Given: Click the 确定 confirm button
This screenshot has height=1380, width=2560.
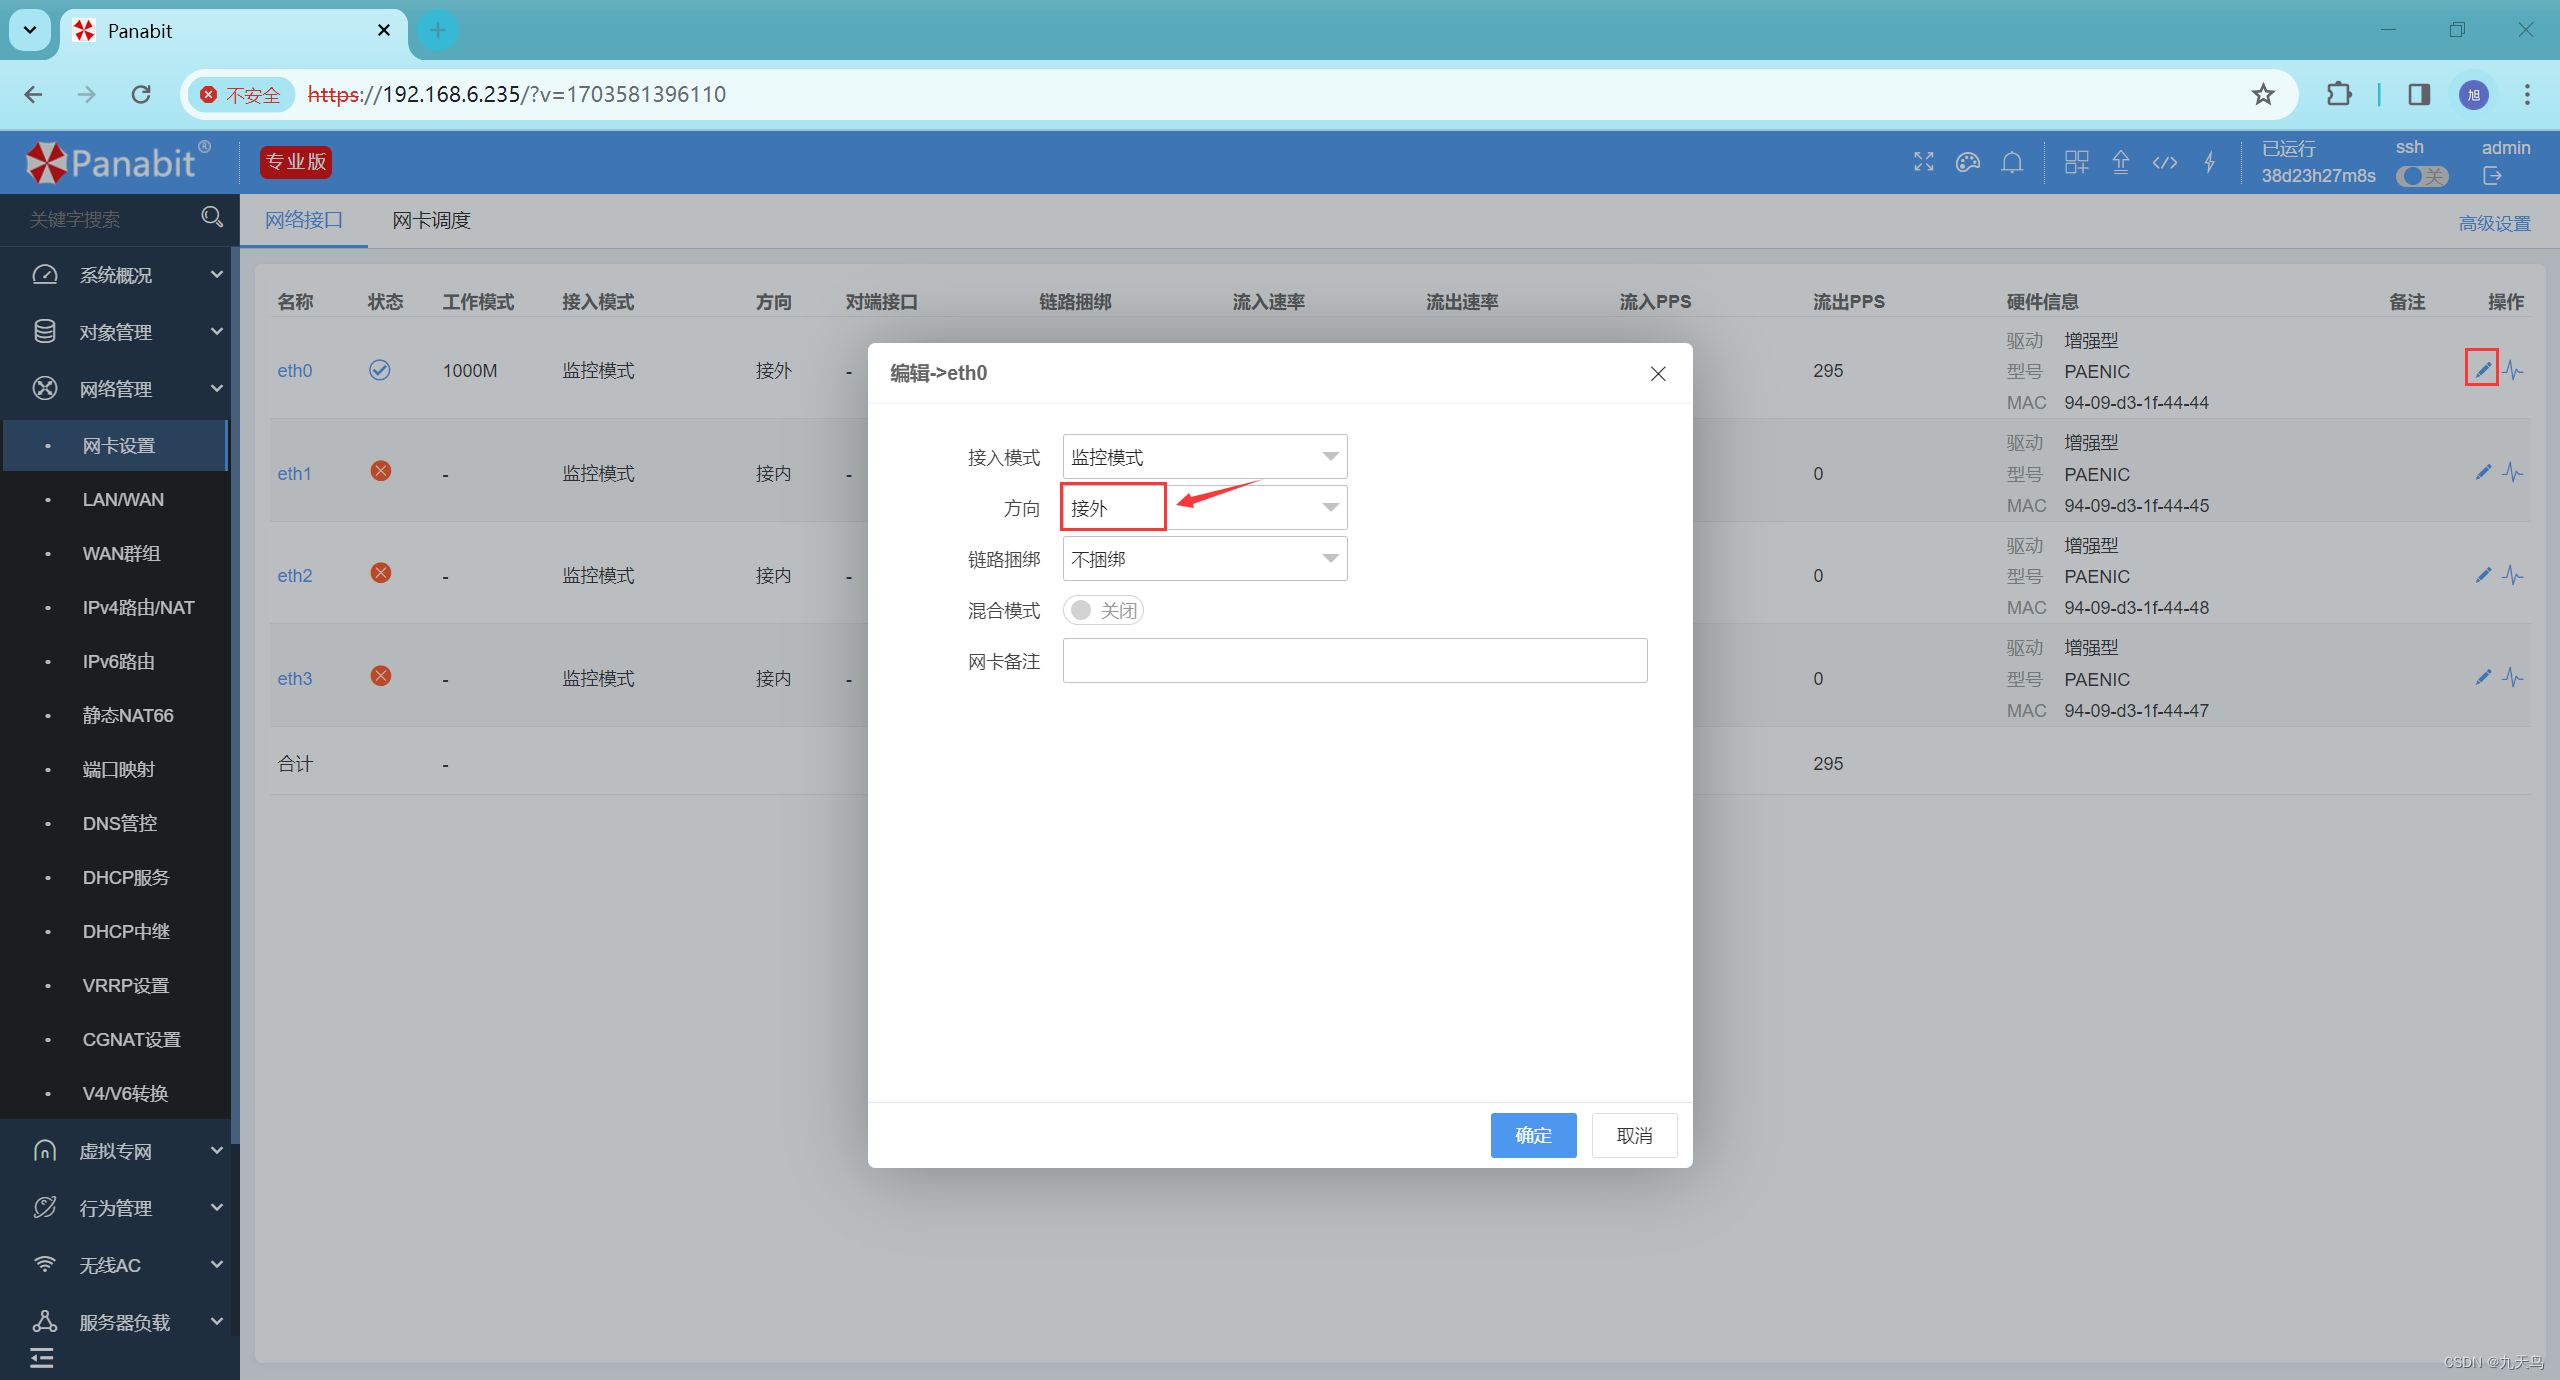Looking at the screenshot, I should (x=1532, y=1135).
